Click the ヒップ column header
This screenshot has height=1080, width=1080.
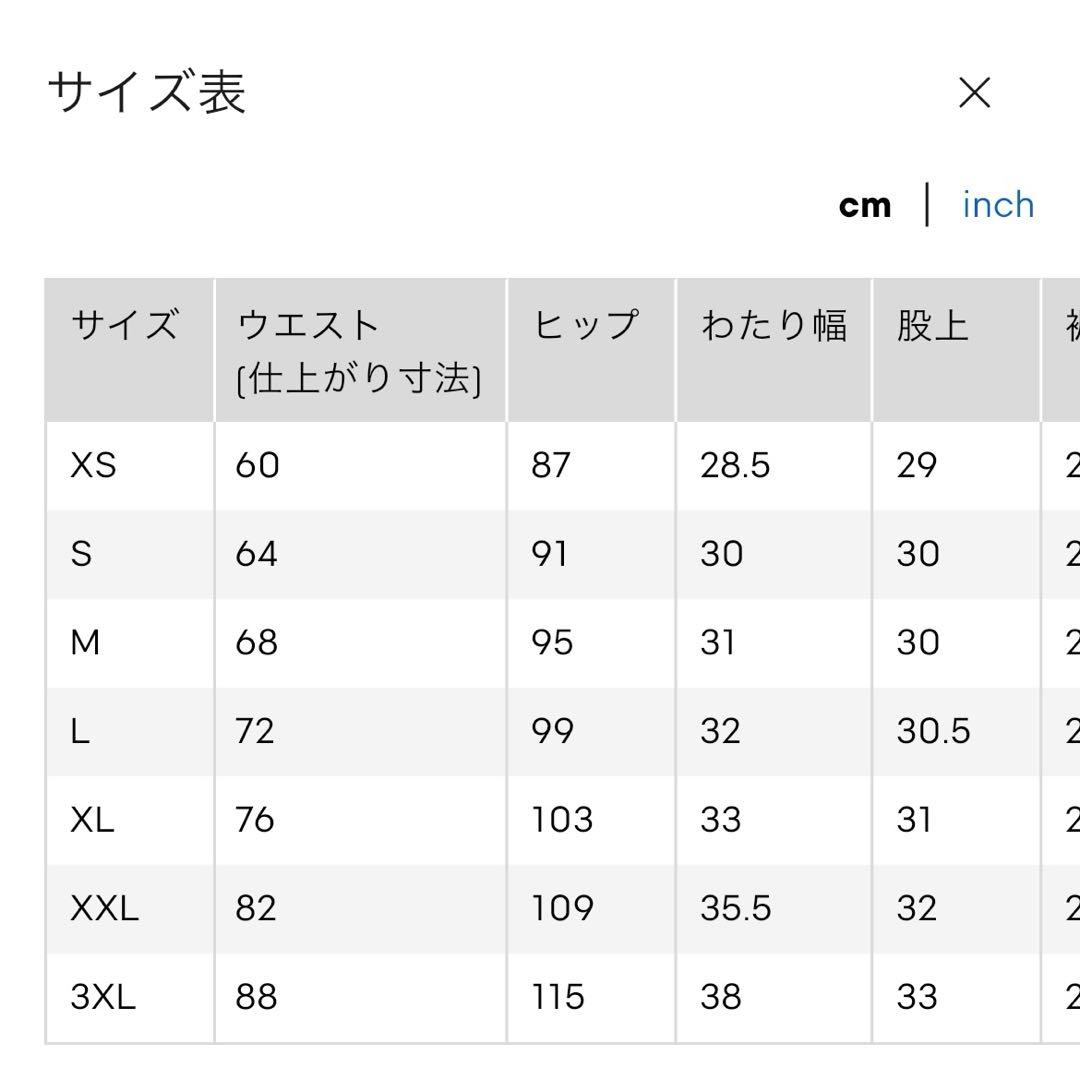(585, 324)
